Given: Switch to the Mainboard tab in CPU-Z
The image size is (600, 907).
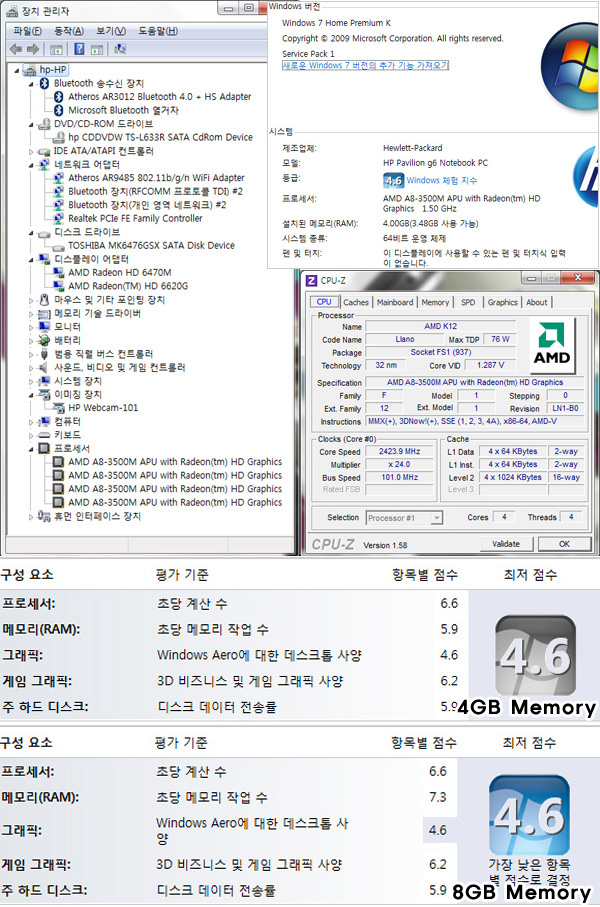Looking at the screenshot, I should click(395, 302).
